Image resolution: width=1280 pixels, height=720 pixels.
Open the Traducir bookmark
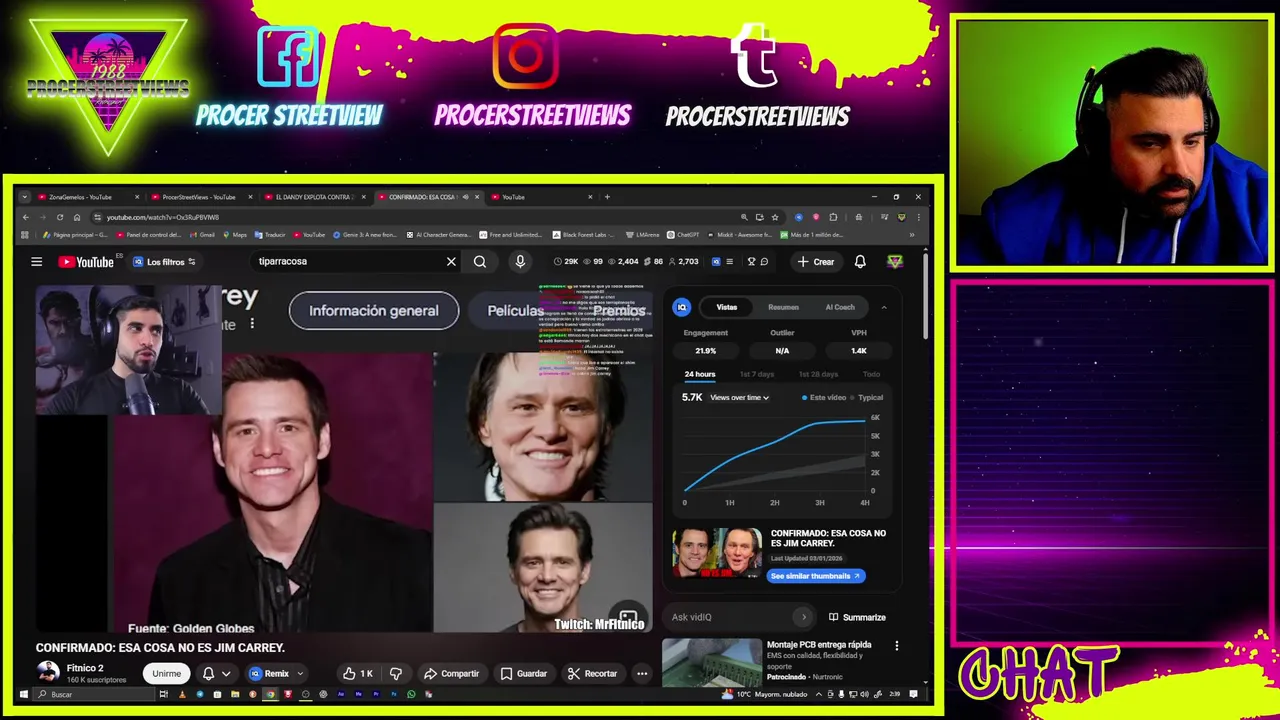pyautogui.click(x=270, y=235)
